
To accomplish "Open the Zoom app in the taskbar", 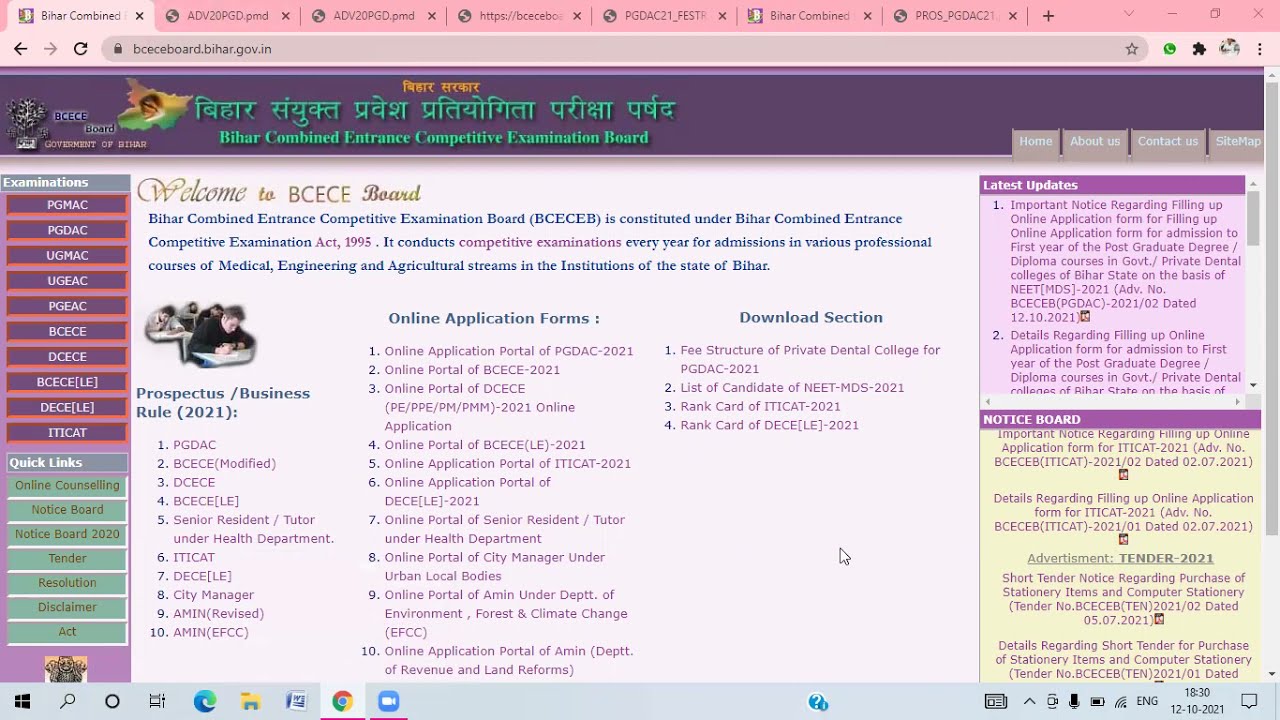I will (388, 701).
